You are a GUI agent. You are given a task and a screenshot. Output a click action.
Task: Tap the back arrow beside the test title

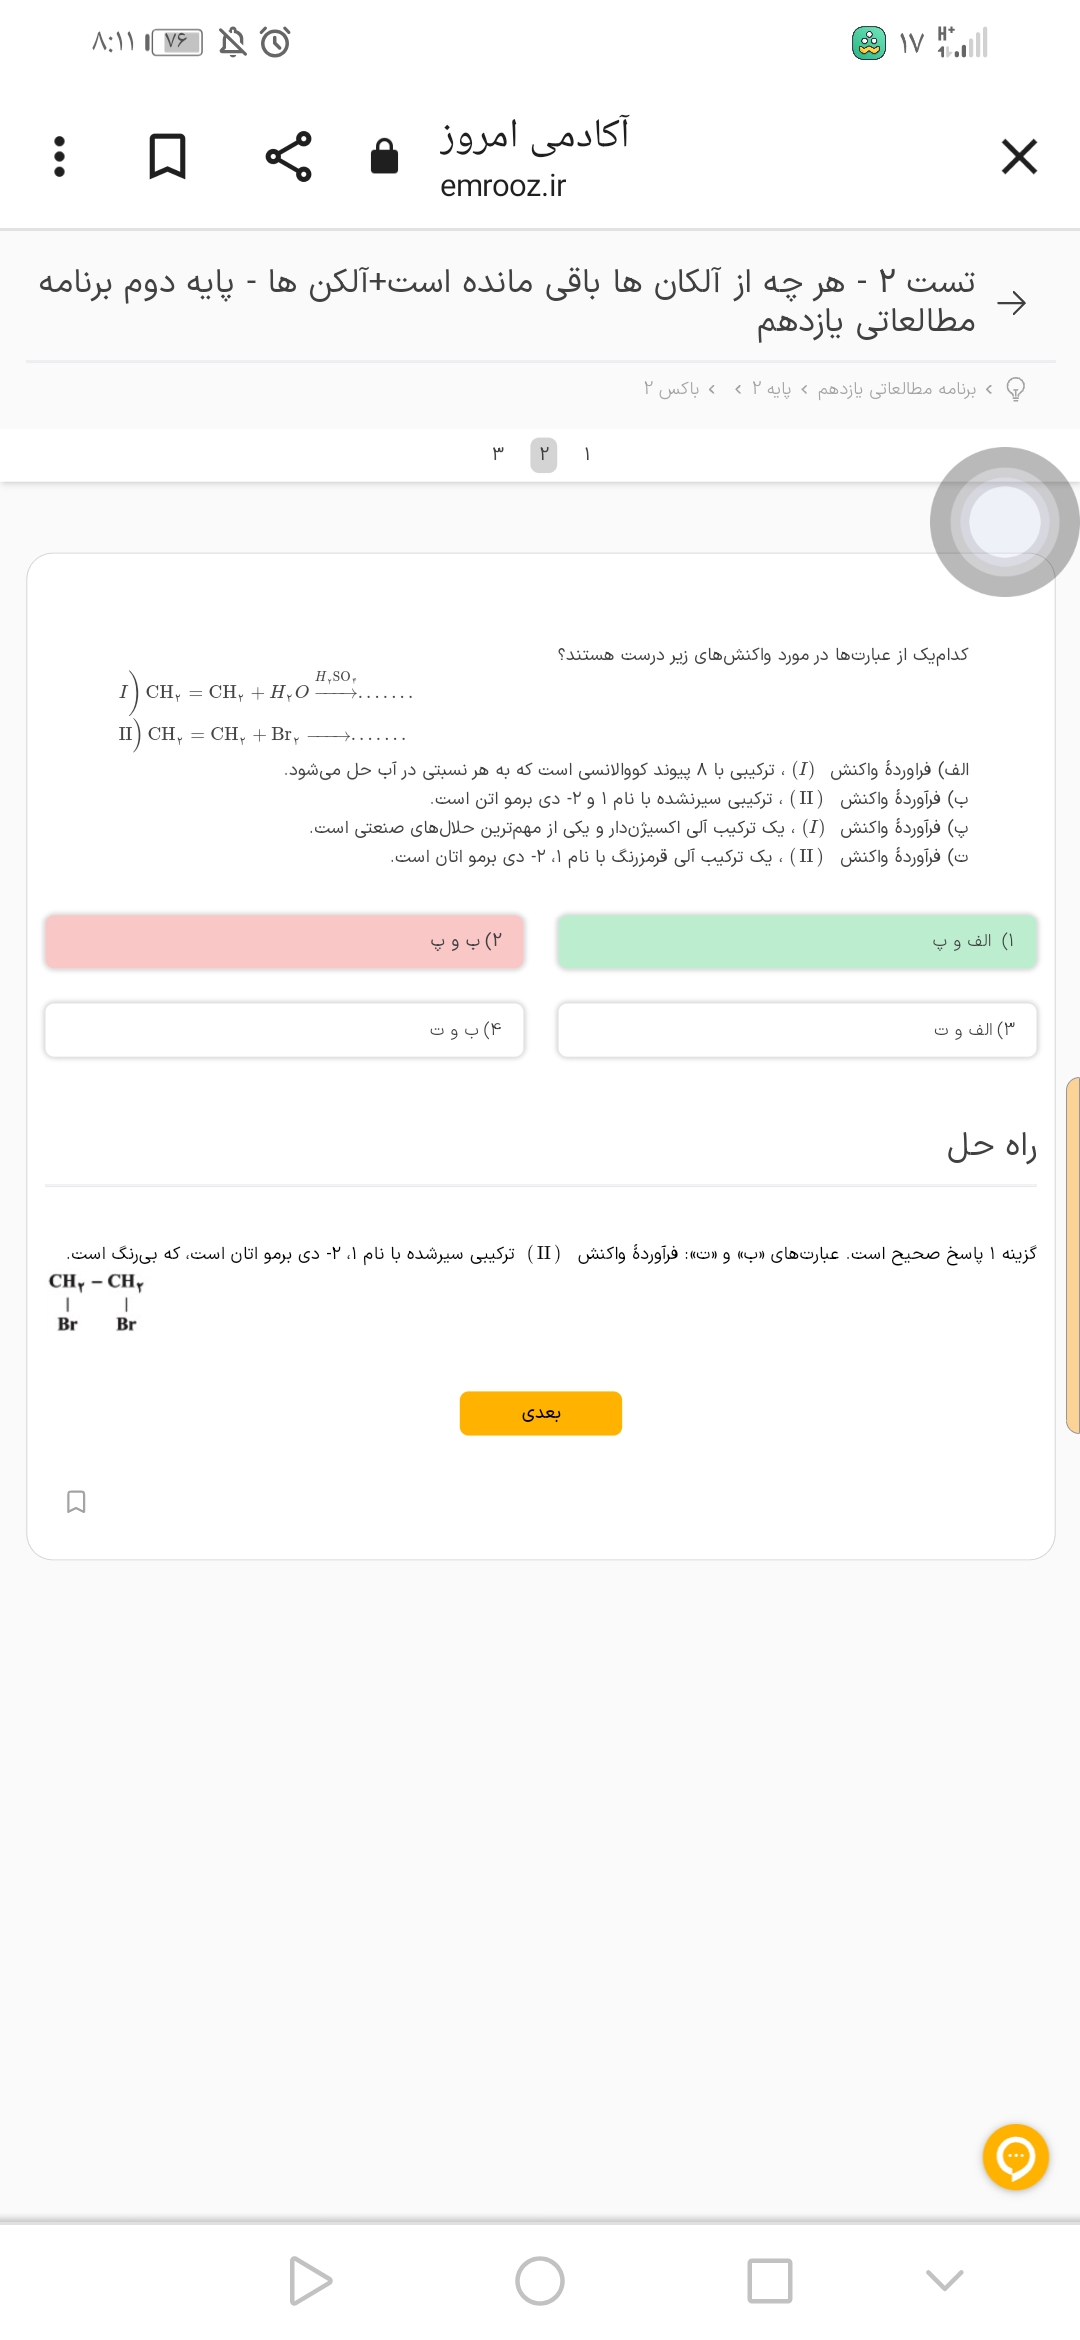point(1011,302)
